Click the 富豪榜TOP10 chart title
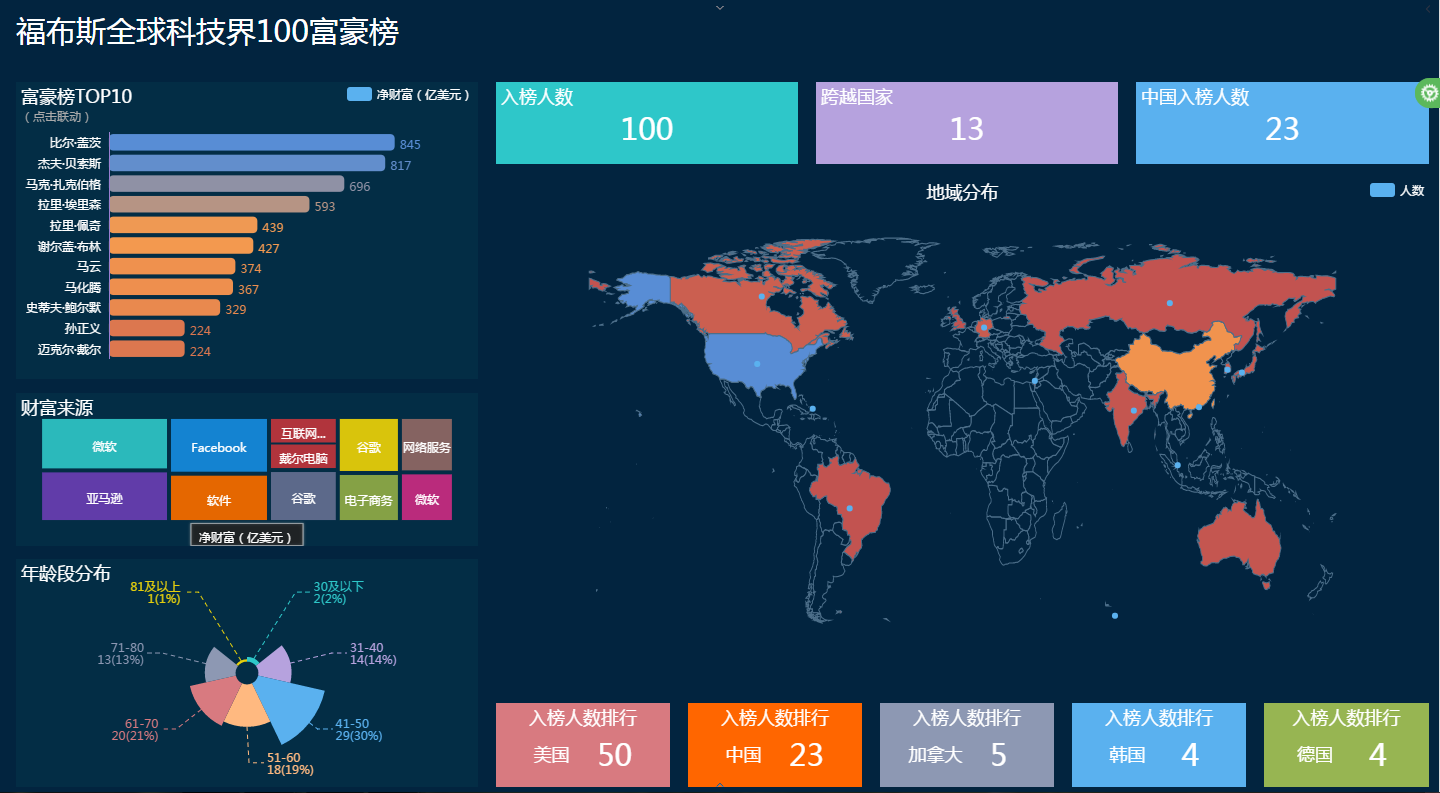 (x=77, y=97)
